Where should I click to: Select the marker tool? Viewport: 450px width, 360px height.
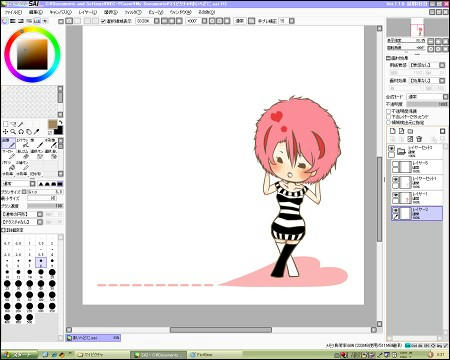(x=9, y=154)
